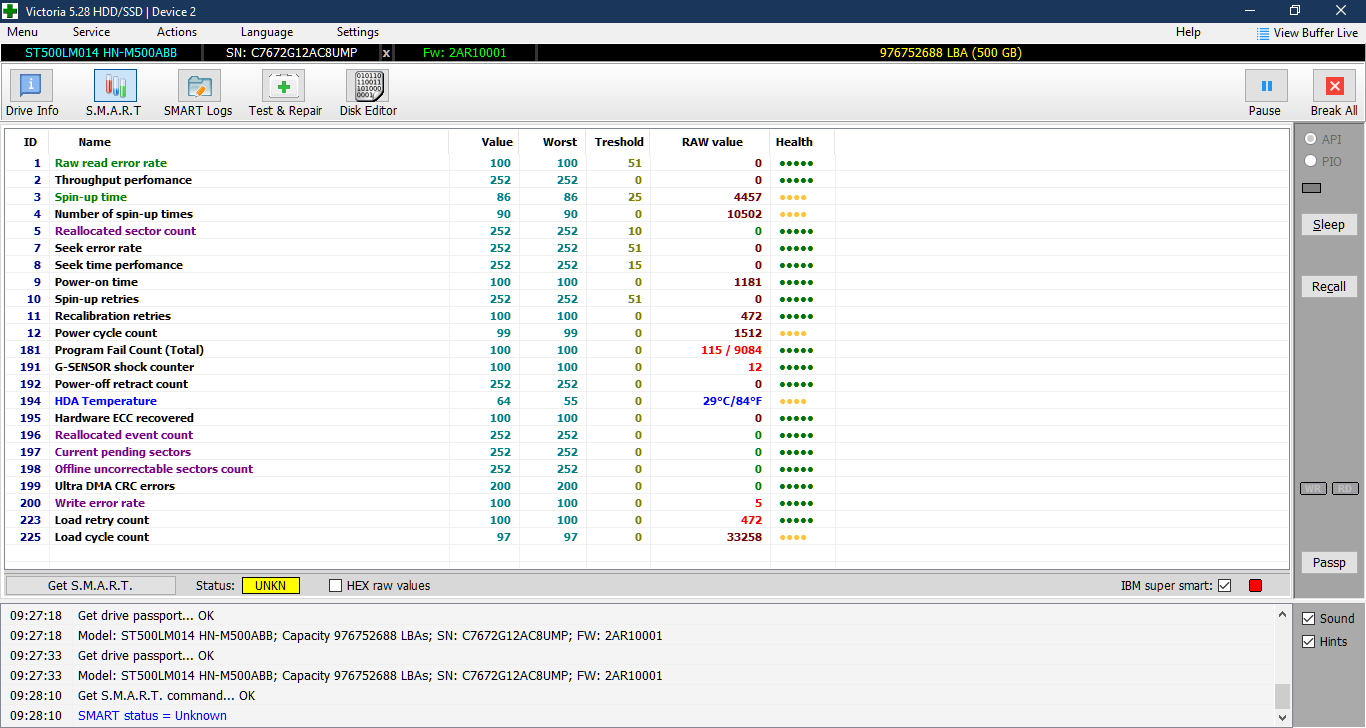Open SMART Logs

point(198,94)
